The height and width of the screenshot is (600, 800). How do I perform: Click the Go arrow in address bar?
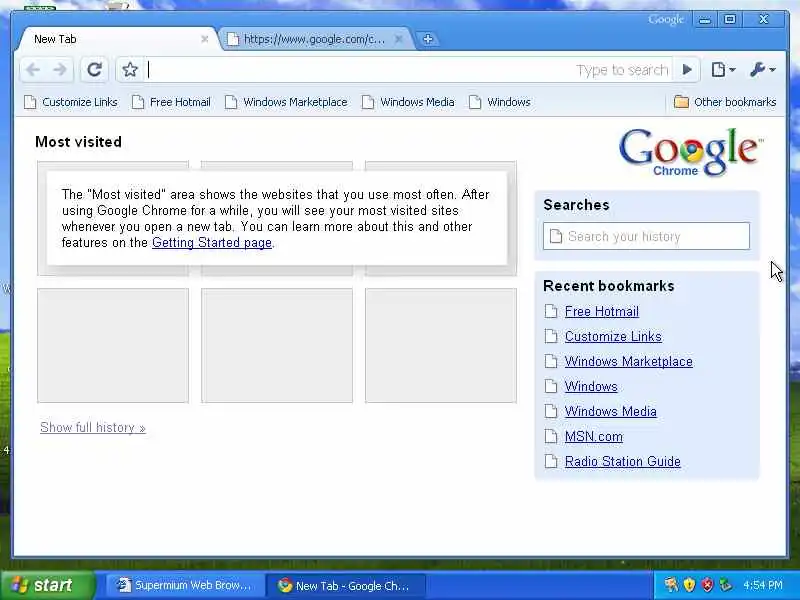point(687,69)
